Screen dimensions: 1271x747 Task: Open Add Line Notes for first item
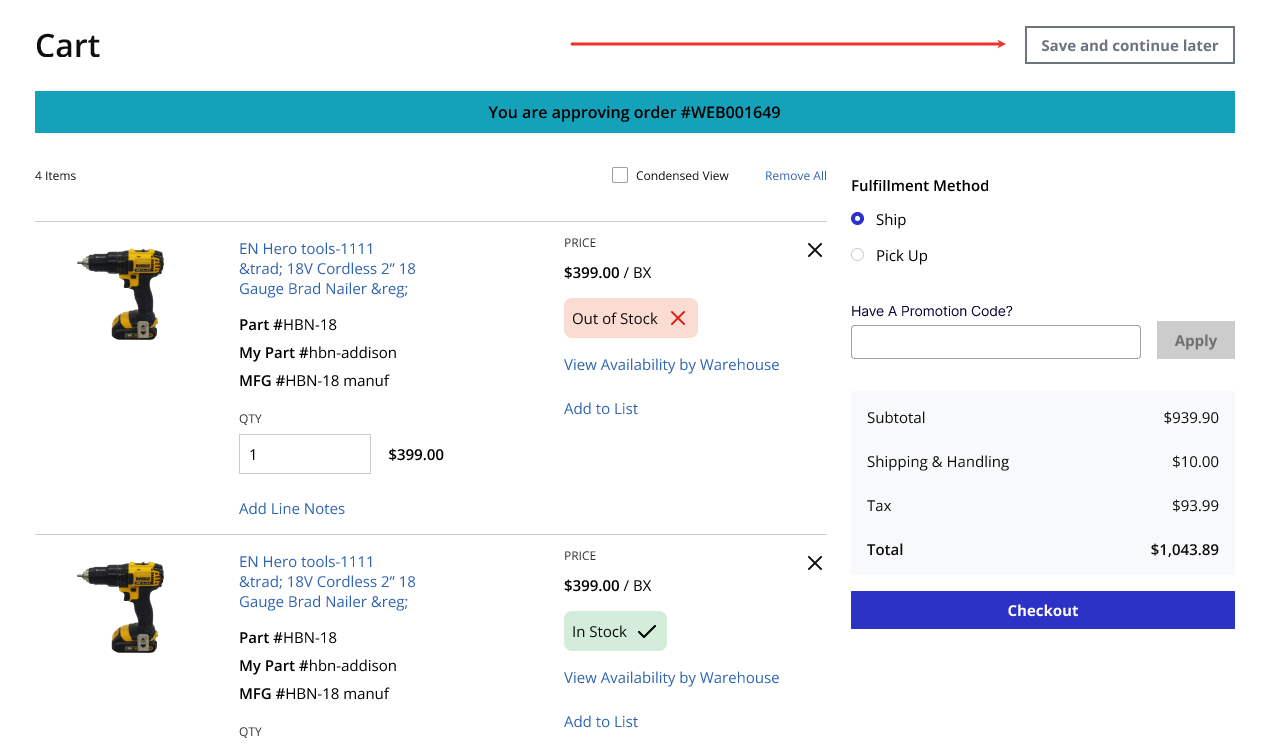click(x=291, y=509)
